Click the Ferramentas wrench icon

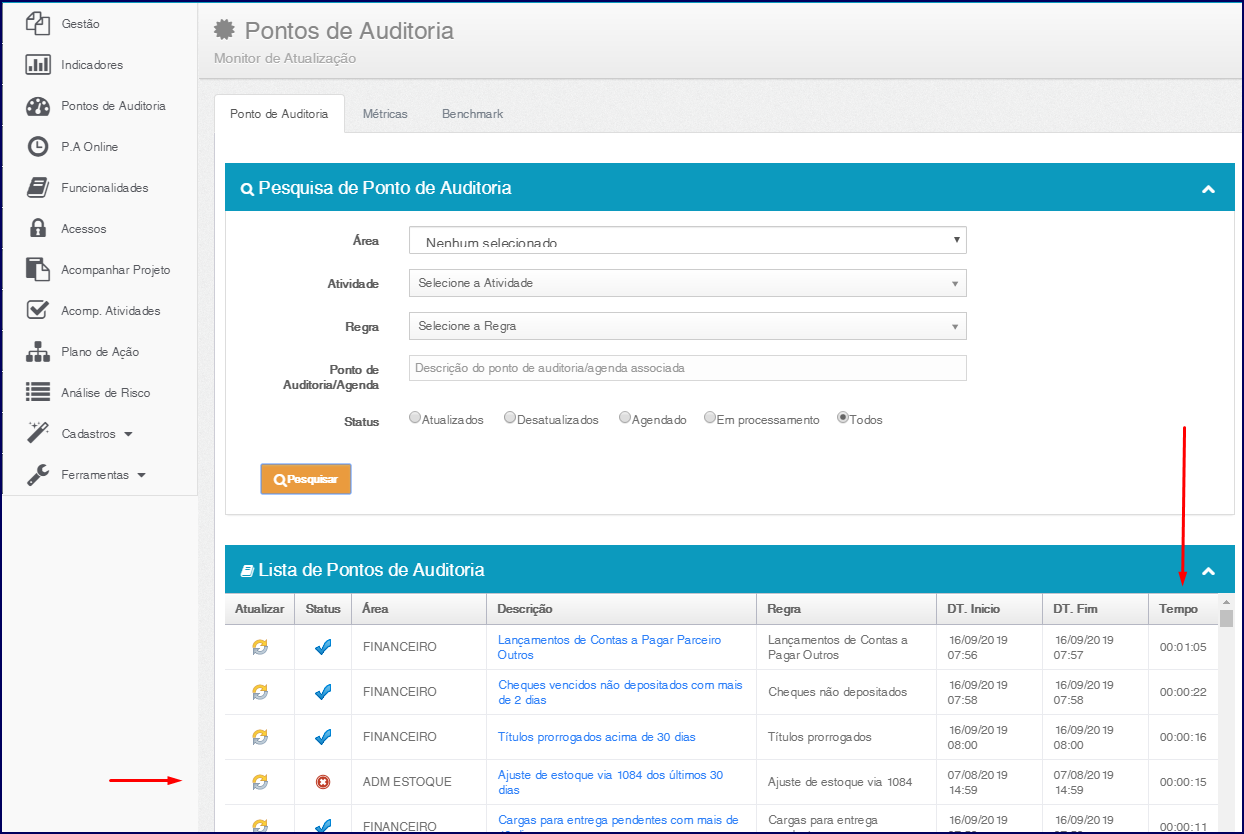coord(38,475)
